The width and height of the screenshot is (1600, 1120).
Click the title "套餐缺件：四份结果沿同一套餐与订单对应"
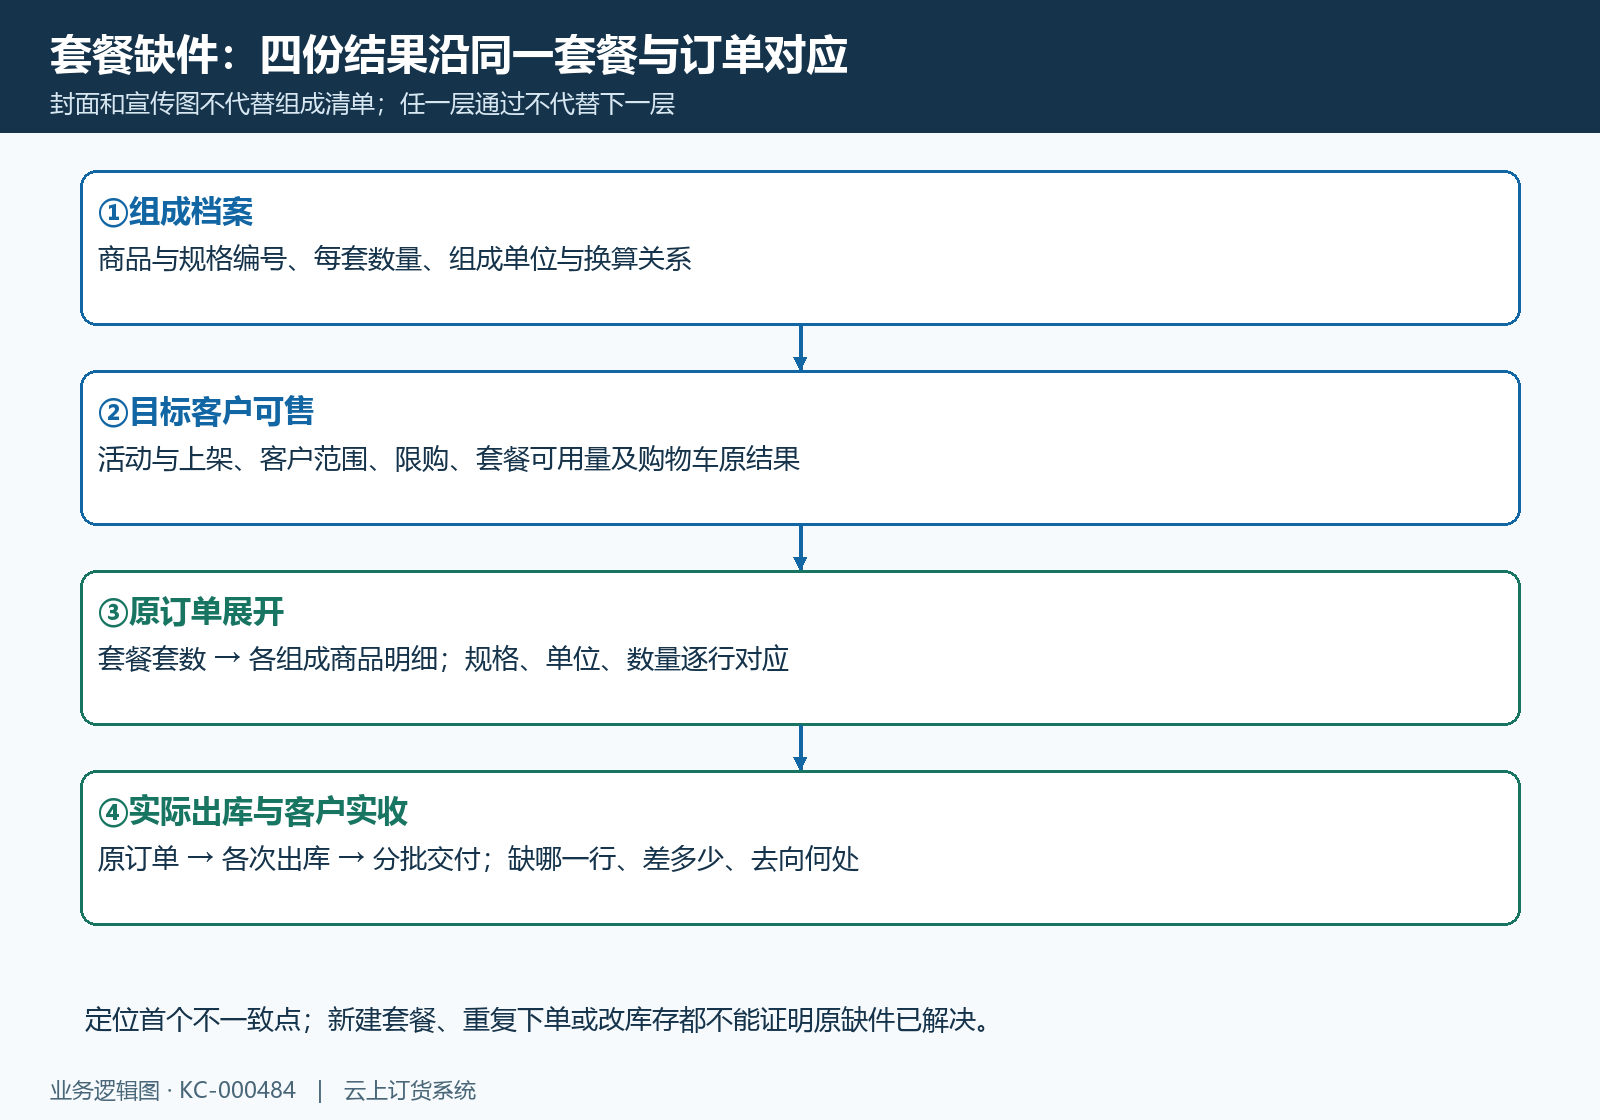pos(449,55)
